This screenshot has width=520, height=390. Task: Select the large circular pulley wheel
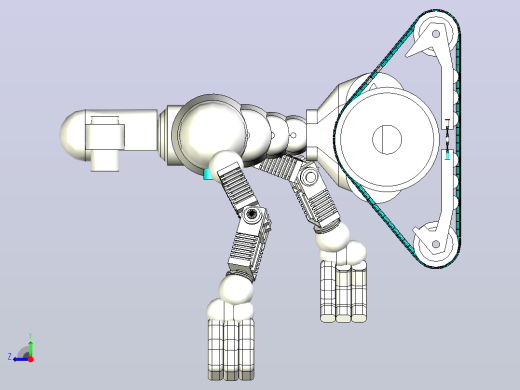tap(387, 139)
